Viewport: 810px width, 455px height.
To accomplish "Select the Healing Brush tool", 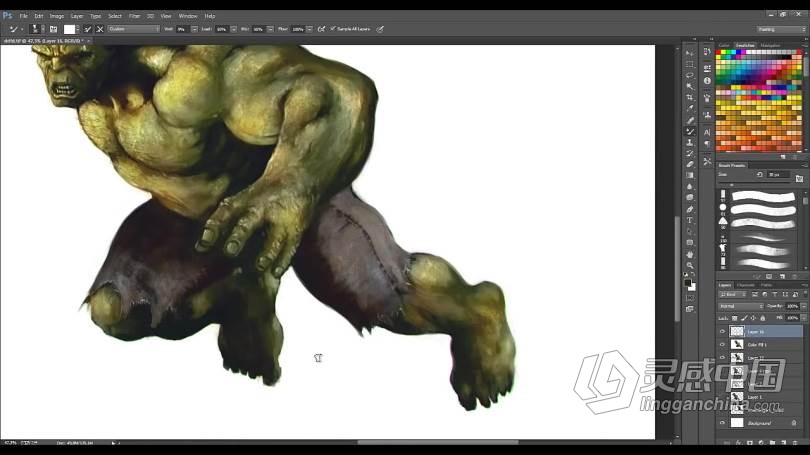I will pos(690,120).
